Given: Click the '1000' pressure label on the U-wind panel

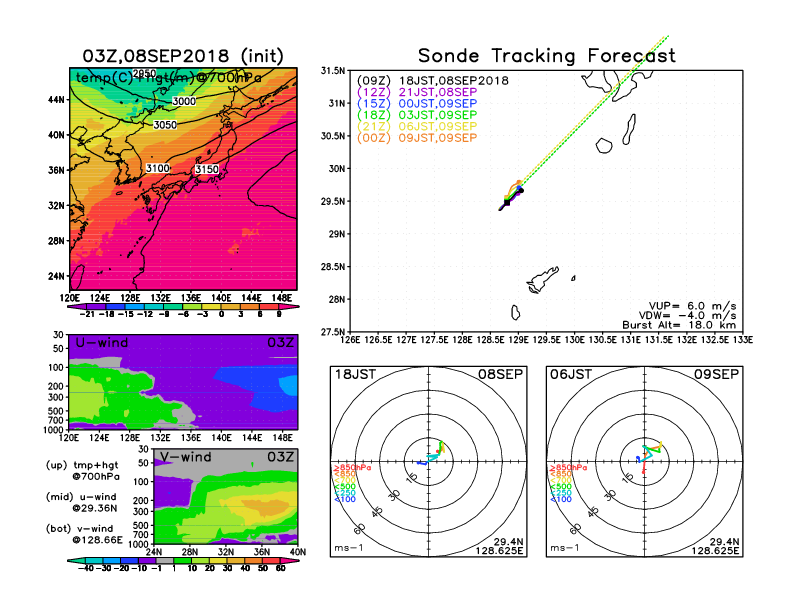Looking at the screenshot, I should 55,430.
